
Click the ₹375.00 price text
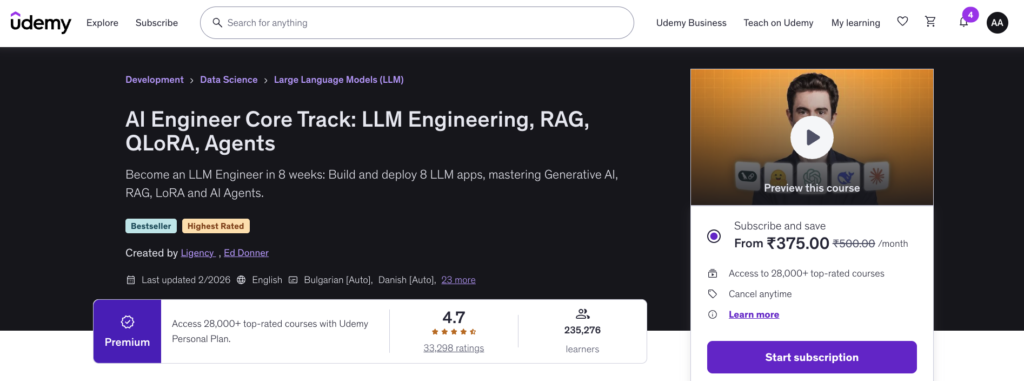[x=798, y=243]
